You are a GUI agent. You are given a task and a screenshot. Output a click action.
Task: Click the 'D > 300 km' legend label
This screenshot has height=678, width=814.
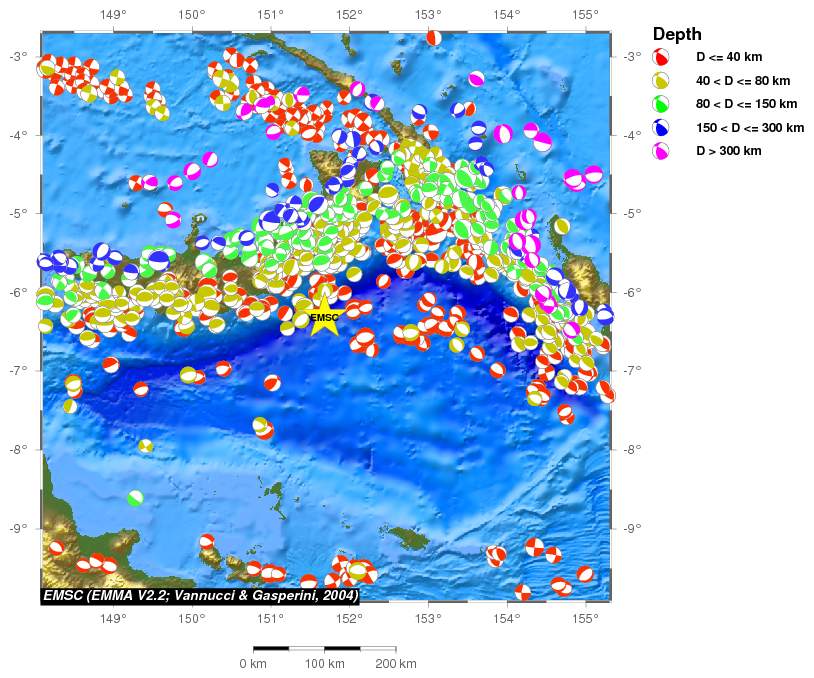[729, 152]
